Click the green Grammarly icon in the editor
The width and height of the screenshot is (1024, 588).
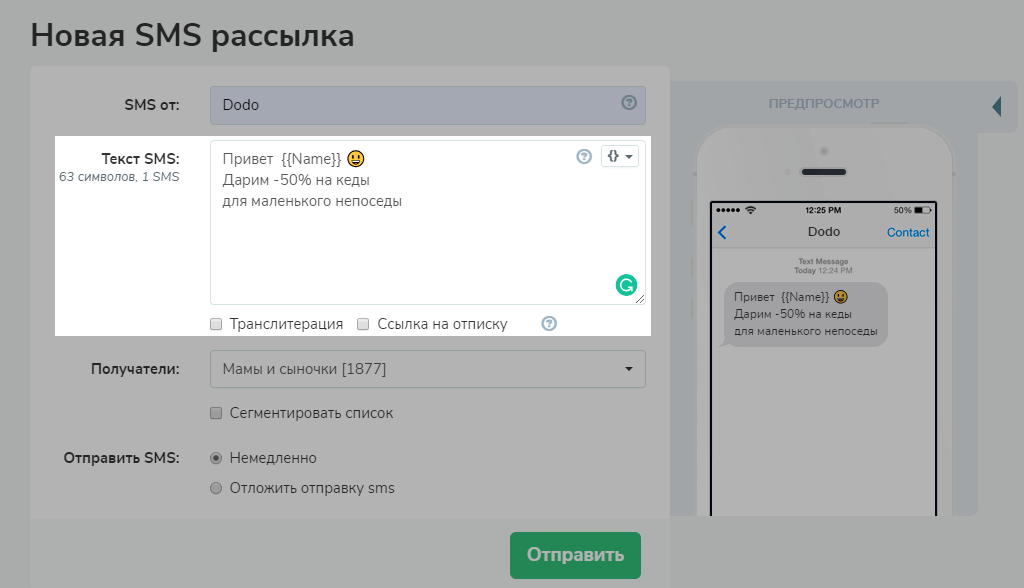pyautogui.click(x=626, y=285)
